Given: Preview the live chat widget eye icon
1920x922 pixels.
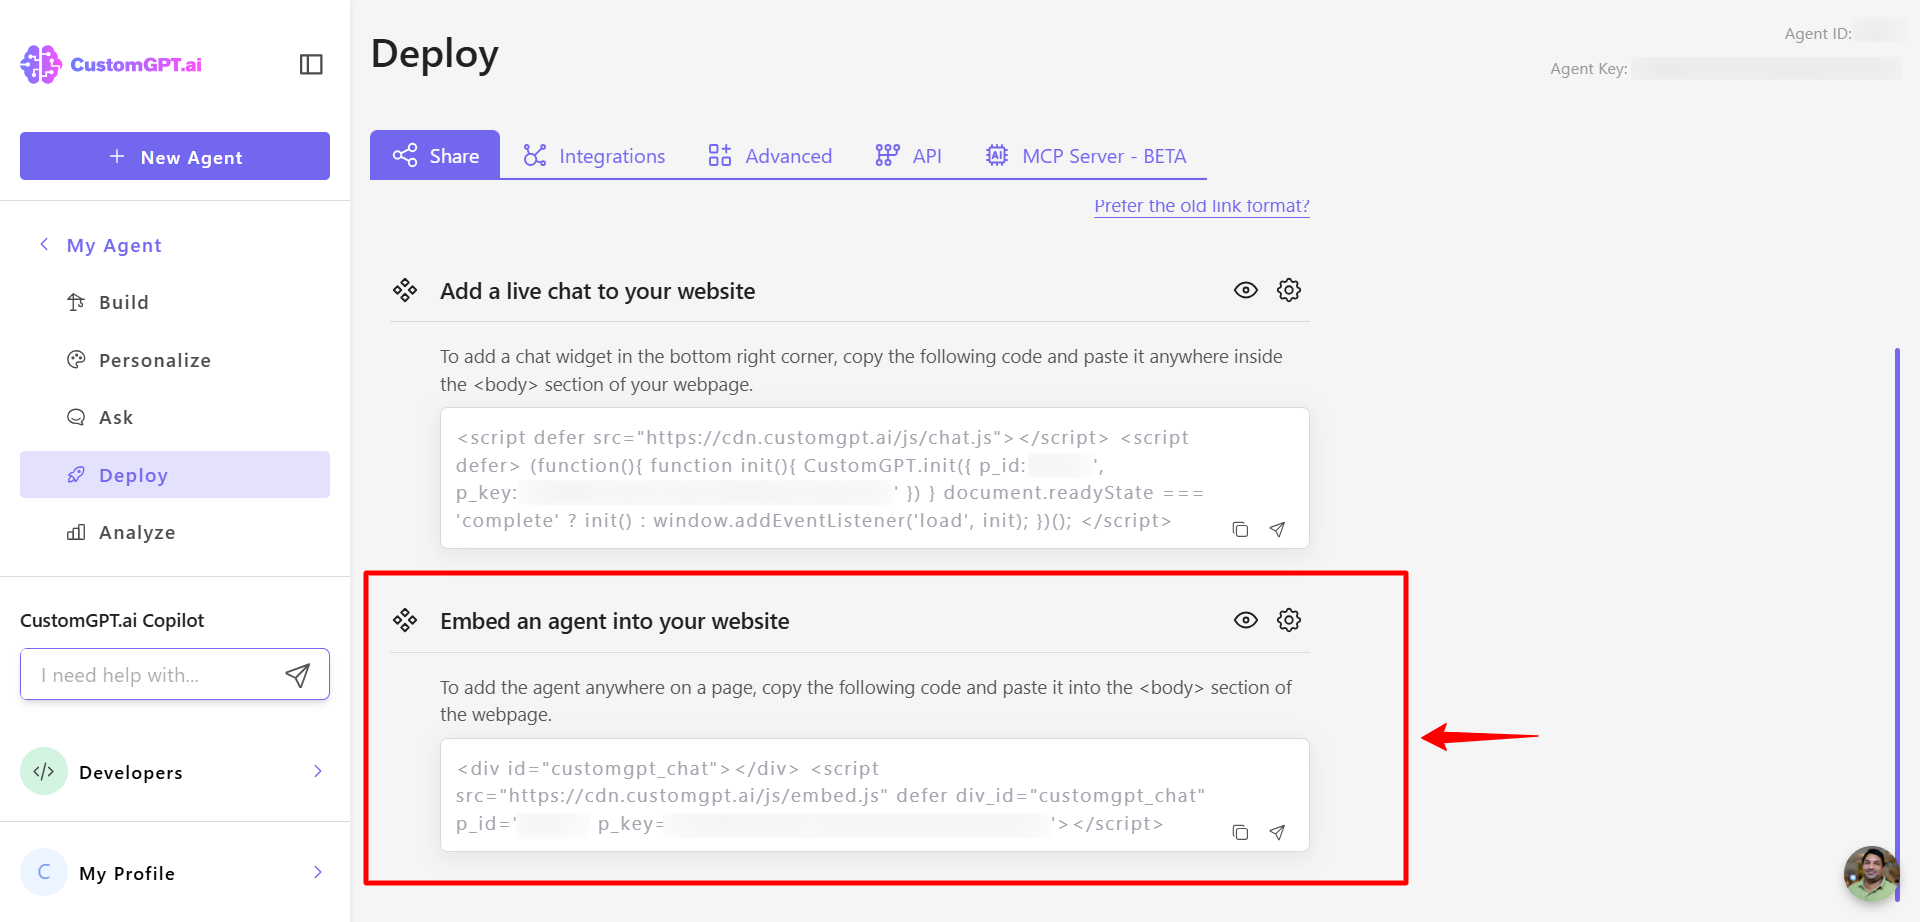Looking at the screenshot, I should click(1246, 290).
